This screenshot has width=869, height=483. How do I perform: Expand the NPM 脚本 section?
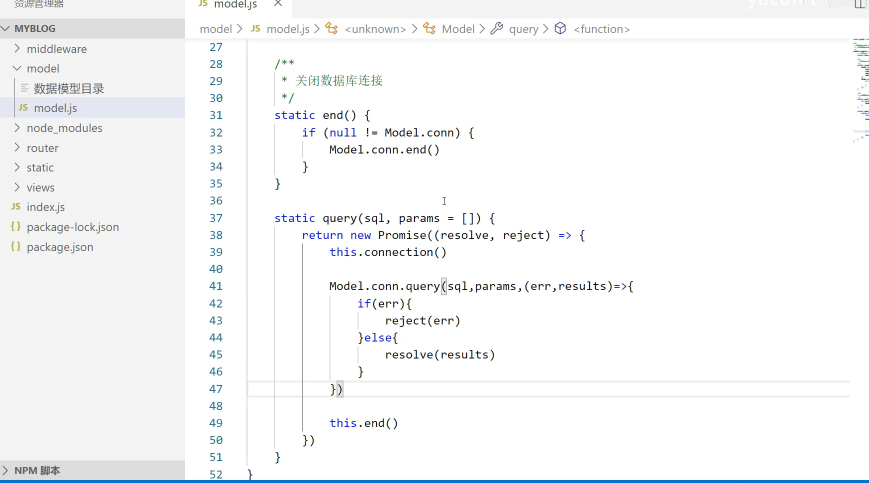tap(6, 471)
